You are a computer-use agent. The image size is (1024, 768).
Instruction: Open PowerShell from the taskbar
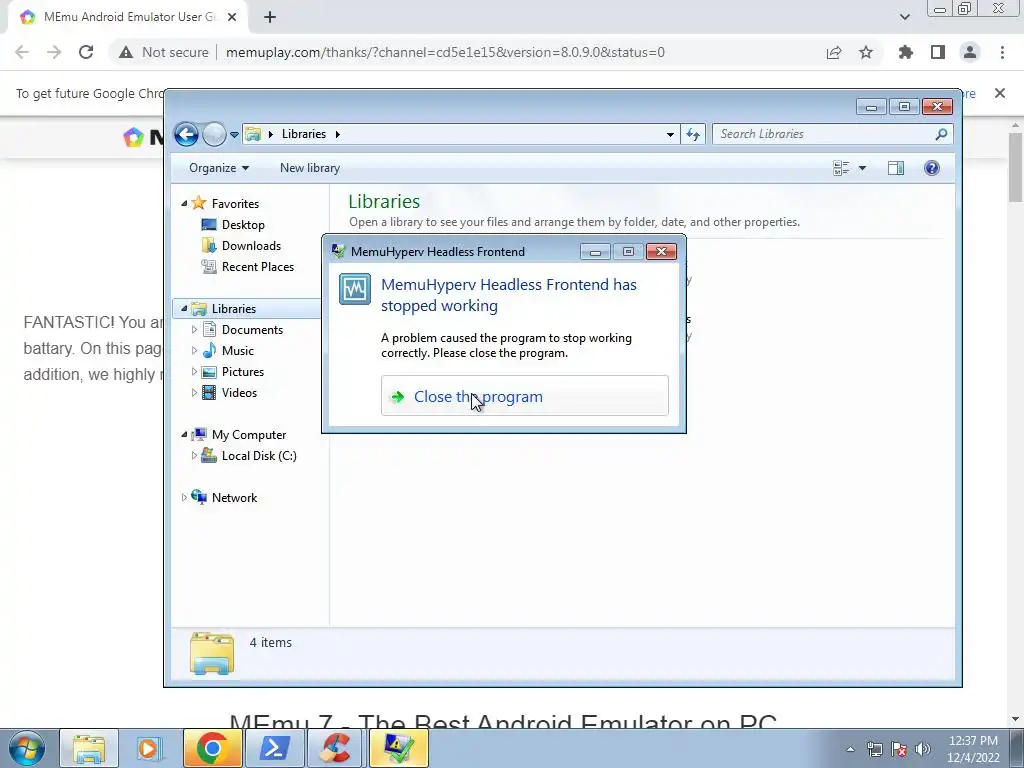click(274, 748)
